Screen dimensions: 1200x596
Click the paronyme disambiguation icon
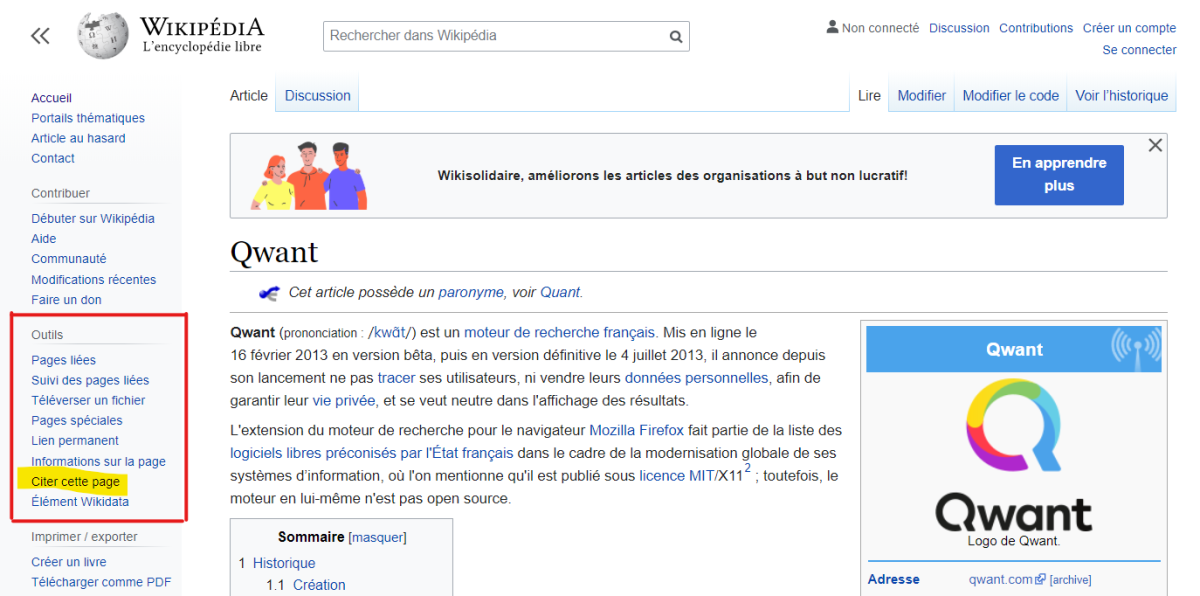(x=269, y=292)
